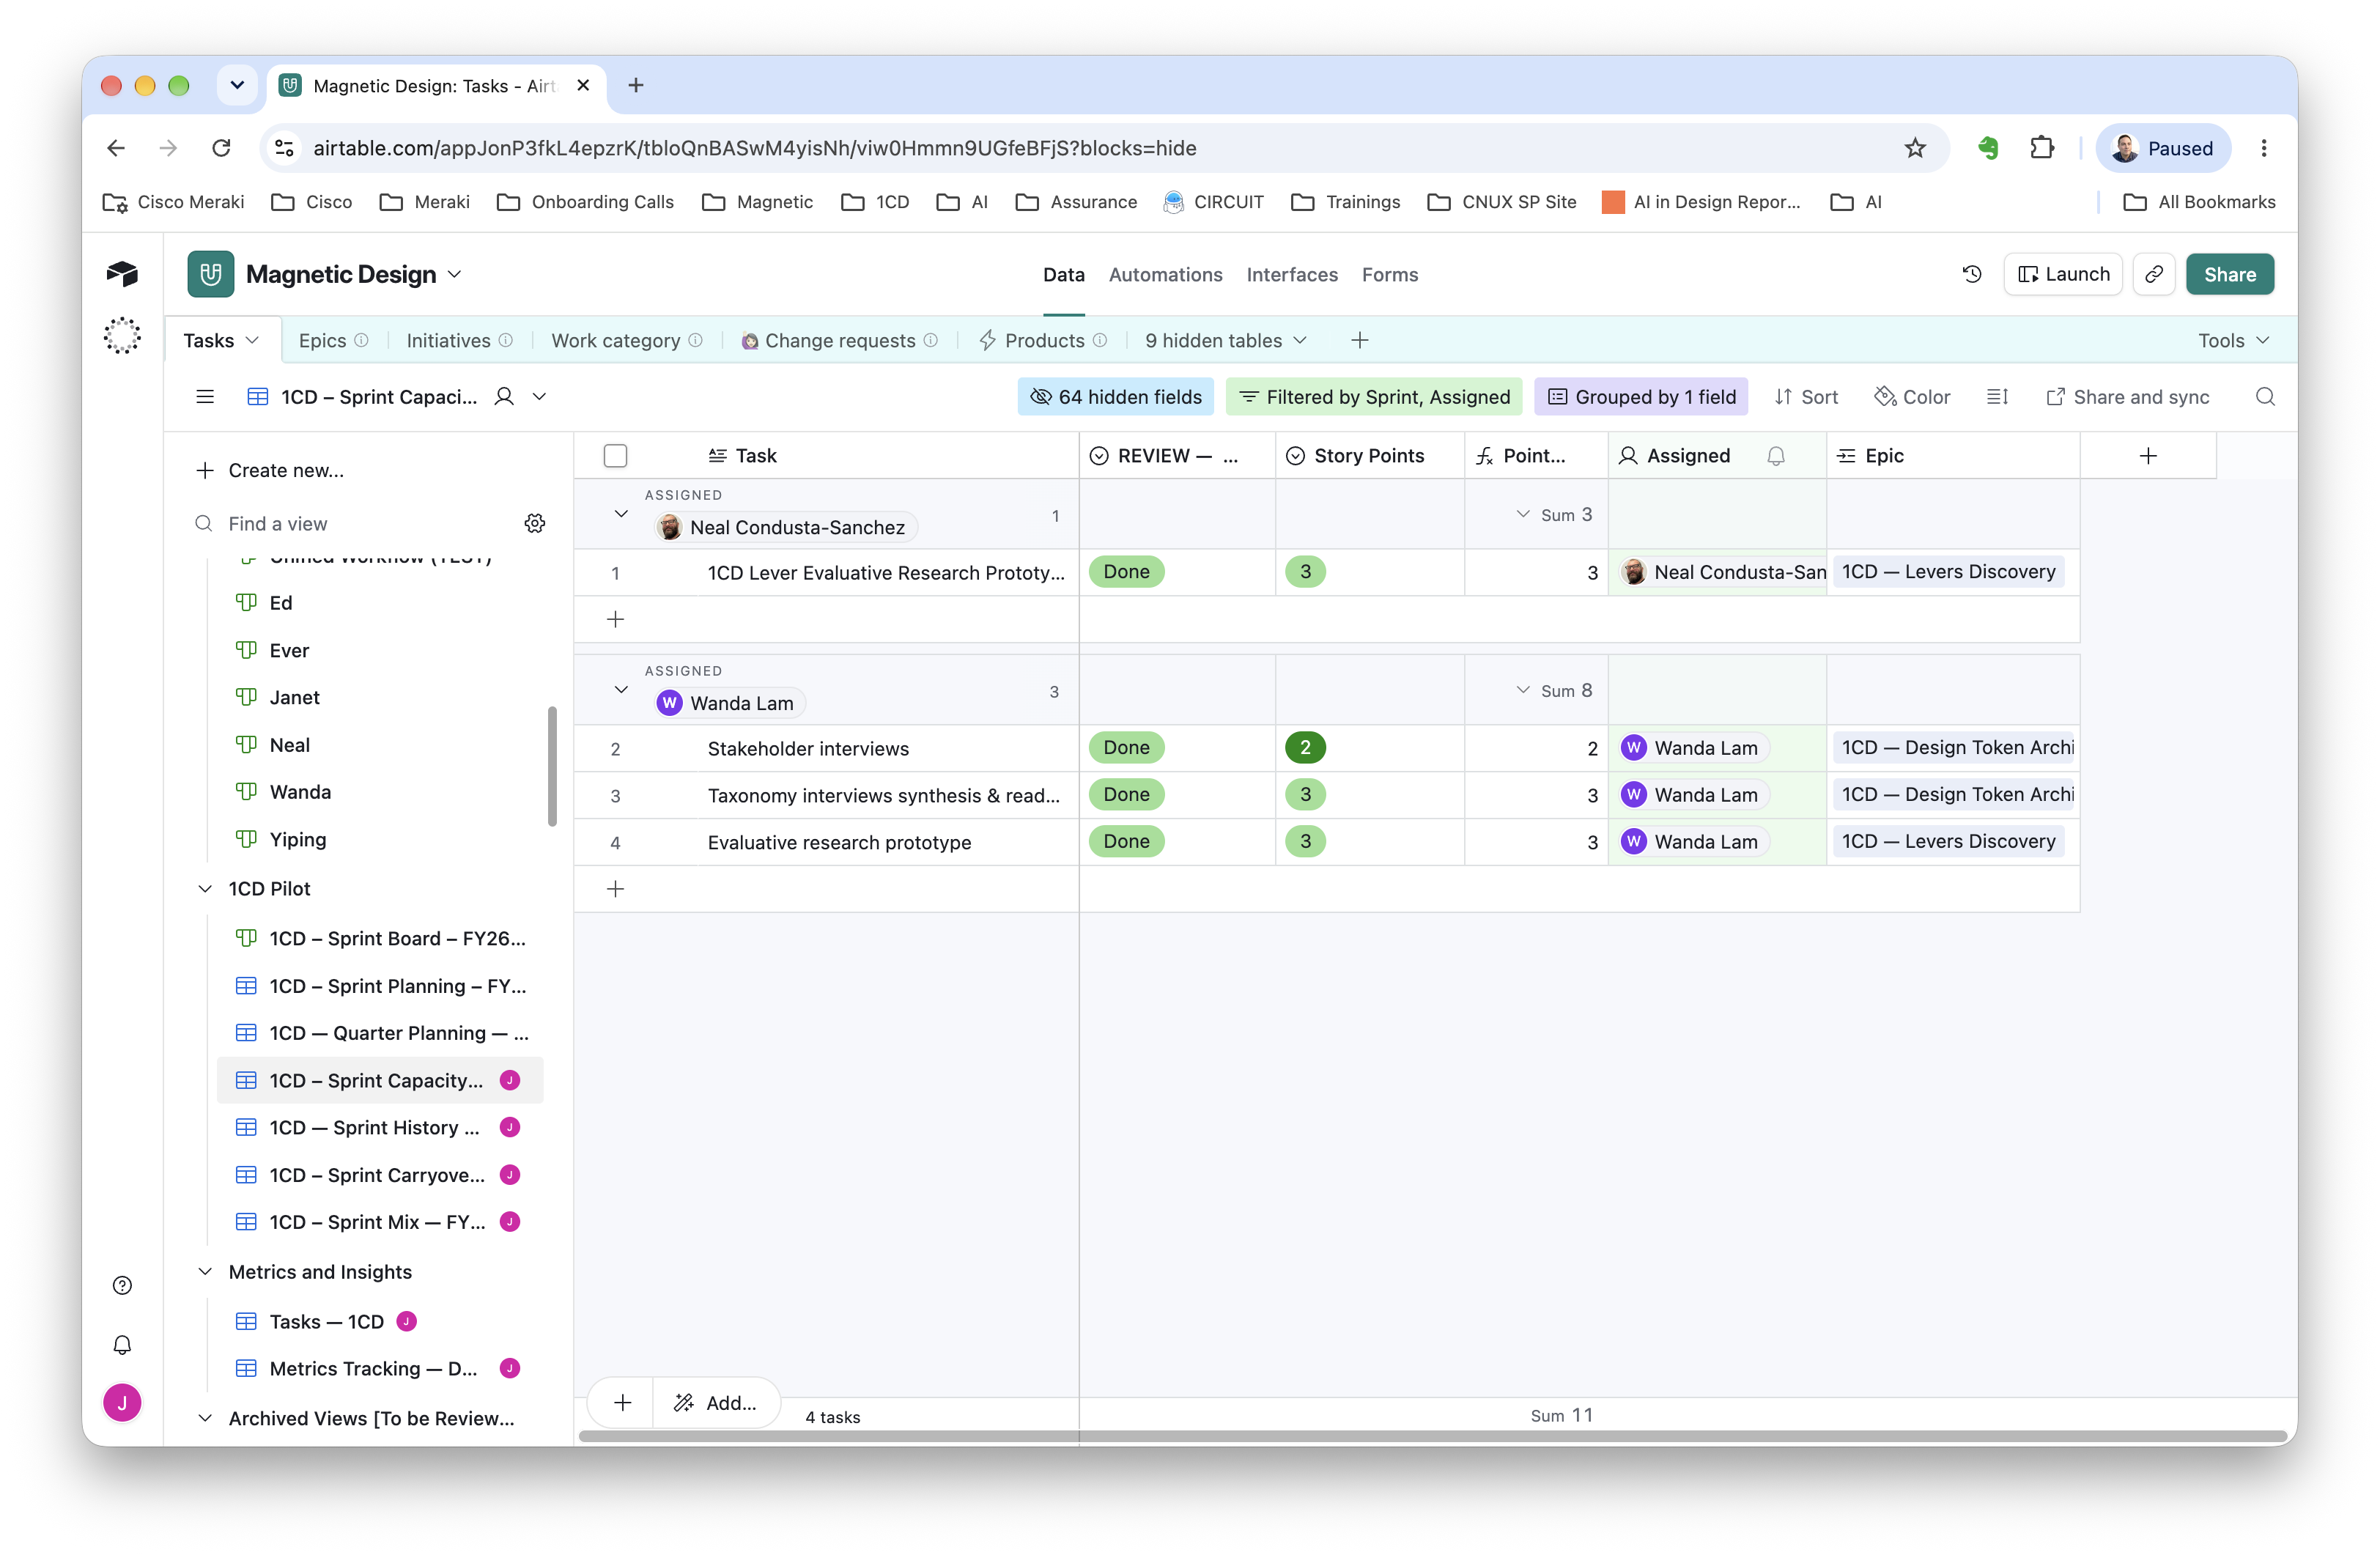Select all records checkbox in header
This screenshot has height=1555, width=2380.
click(x=615, y=456)
